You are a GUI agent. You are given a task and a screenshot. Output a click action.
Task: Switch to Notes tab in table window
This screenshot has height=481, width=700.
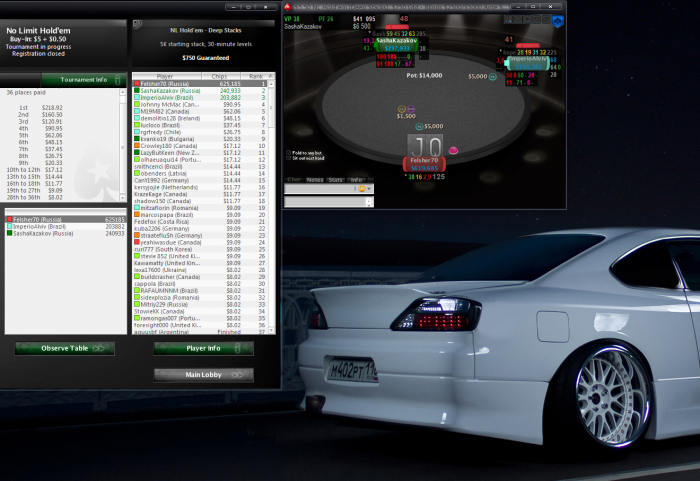point(315,180)
